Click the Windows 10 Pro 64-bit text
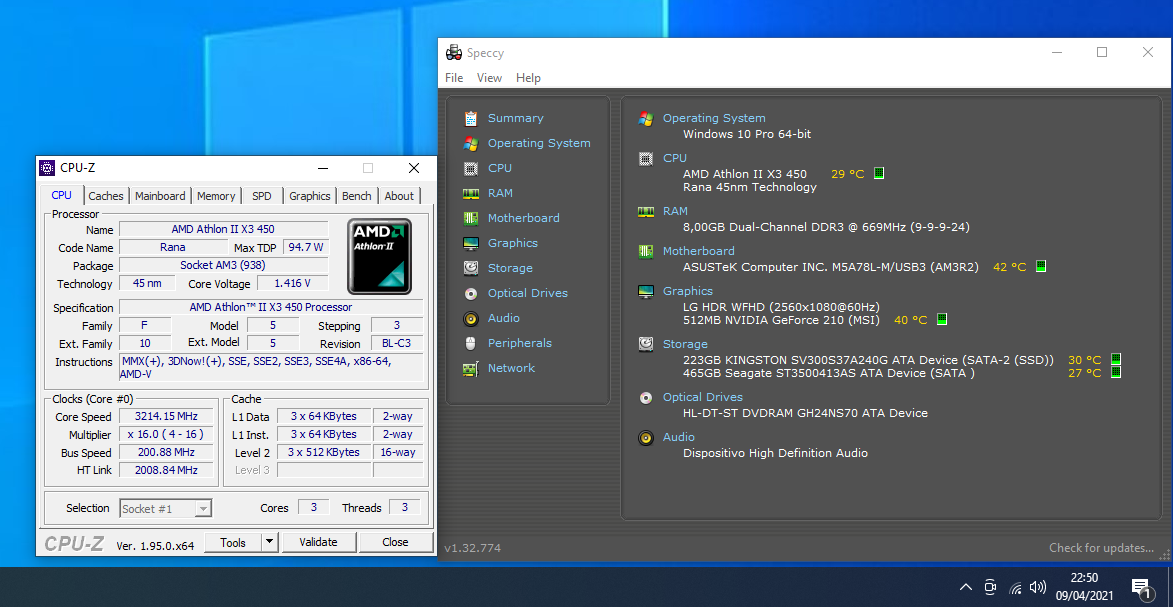The width and height of the screenshot is (1173, 607). coord(747,134)
